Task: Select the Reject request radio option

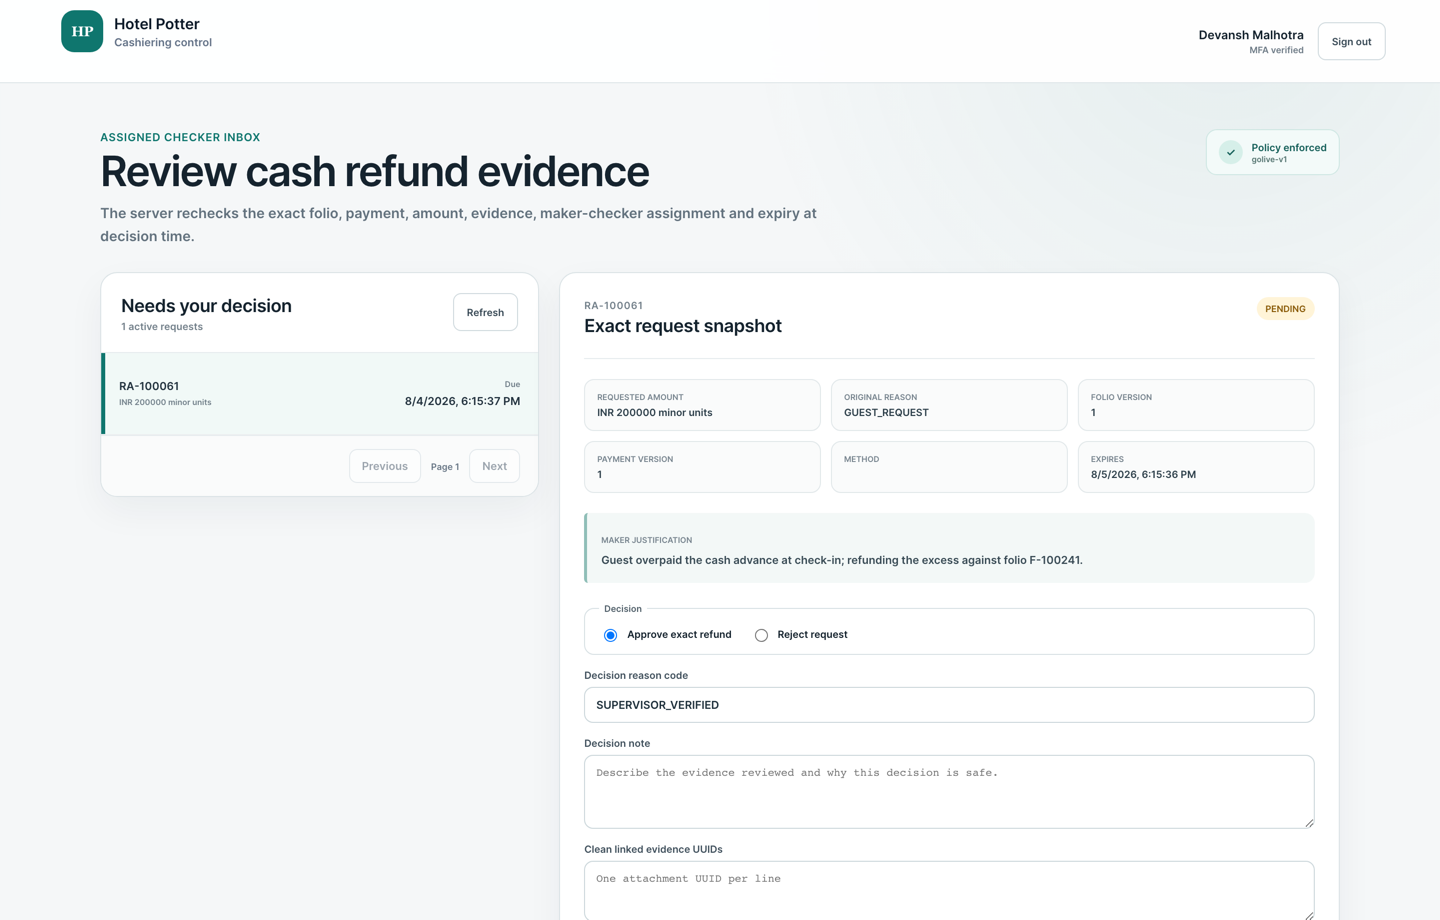Action: (761, 635)
